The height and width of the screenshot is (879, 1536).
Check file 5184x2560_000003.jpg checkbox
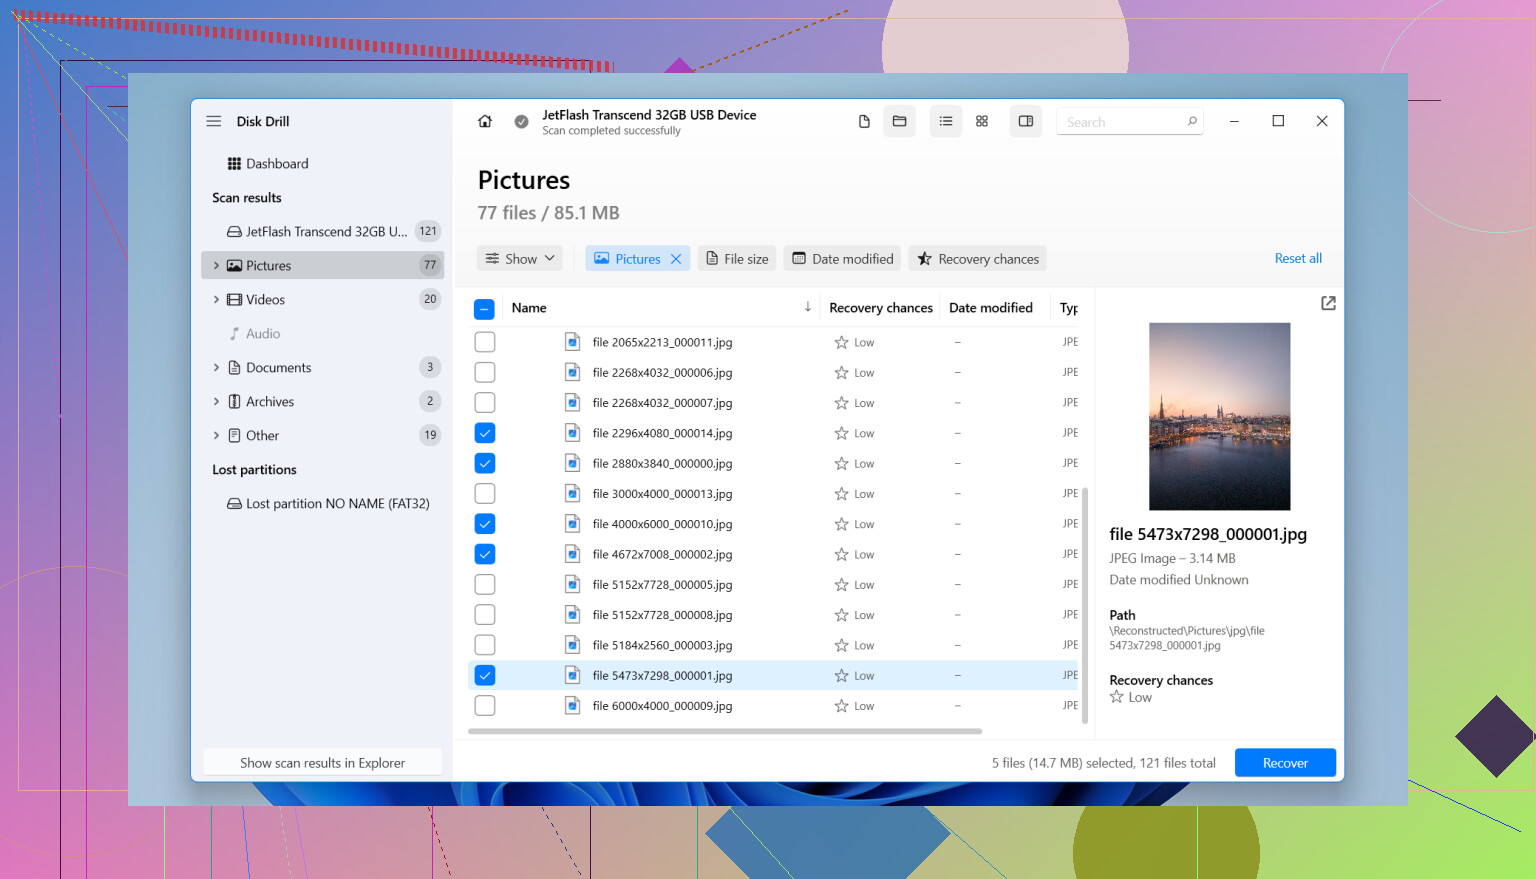(x=485, y=645)
